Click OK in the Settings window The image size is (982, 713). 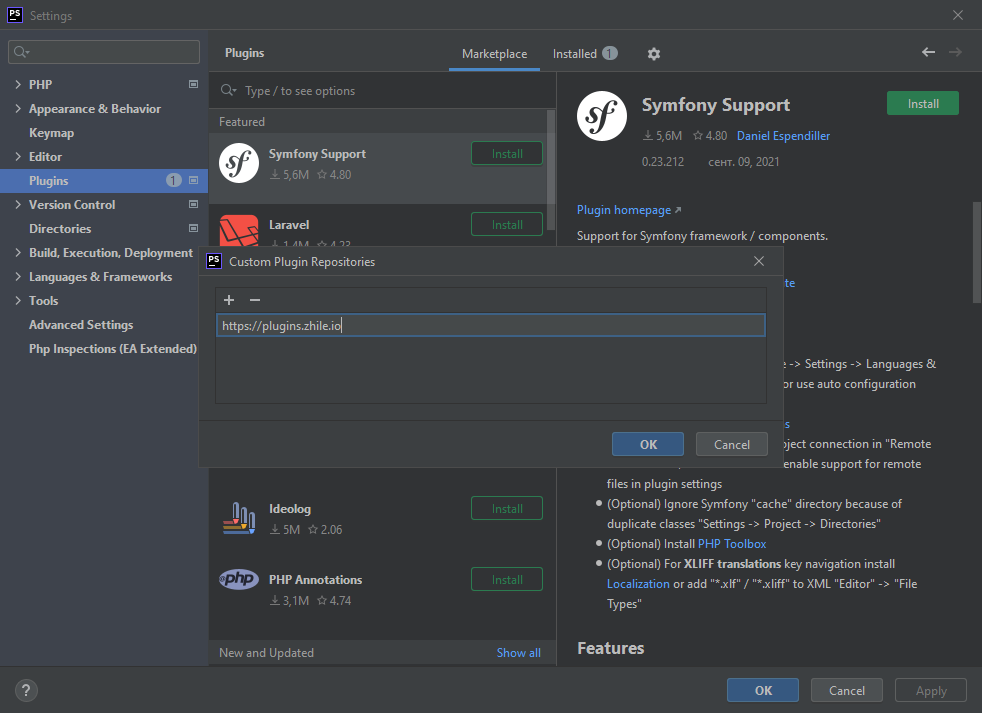763,690
